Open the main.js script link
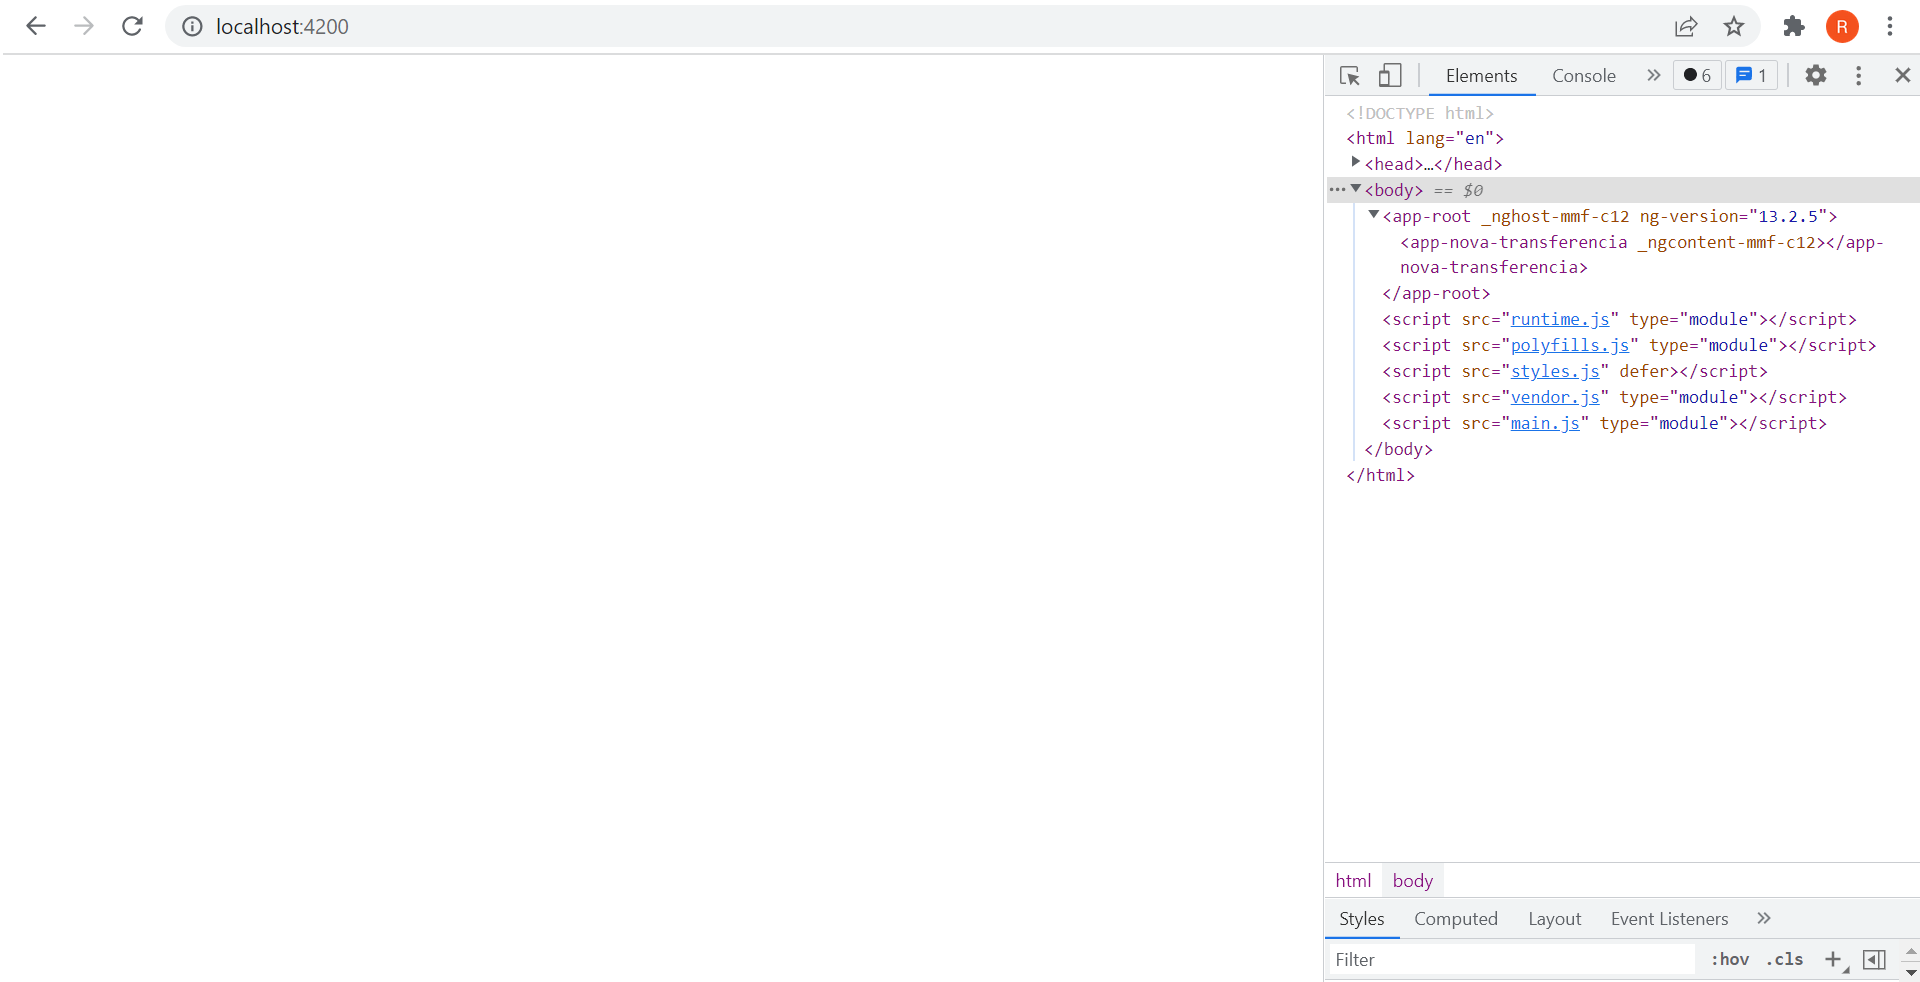This screenshot has height=982, width=1920. pos(1545,423)
